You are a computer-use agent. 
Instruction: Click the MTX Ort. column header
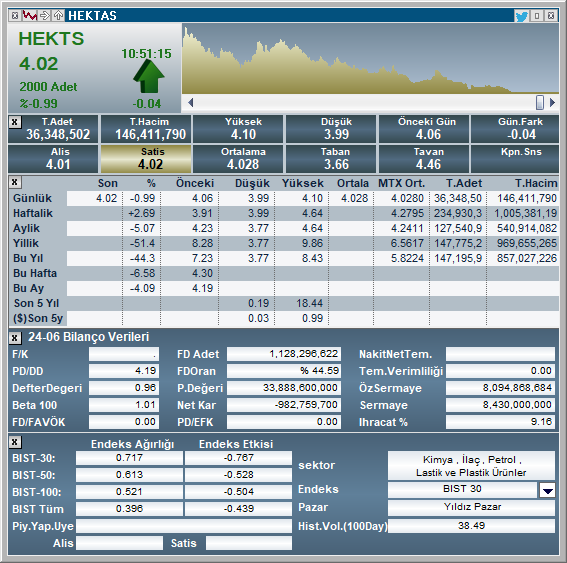[x=401, y=183]
